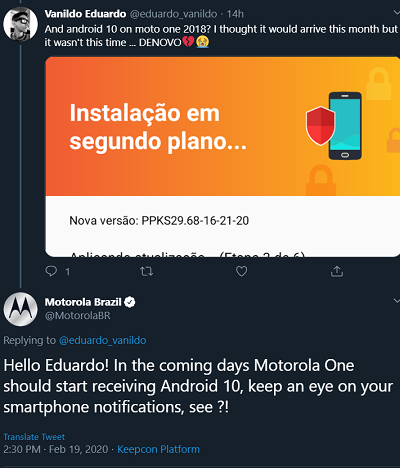Open Motorola Brazil's logo avatar
400x468 pixels.
pyautogui.click(x=20, y=309)
